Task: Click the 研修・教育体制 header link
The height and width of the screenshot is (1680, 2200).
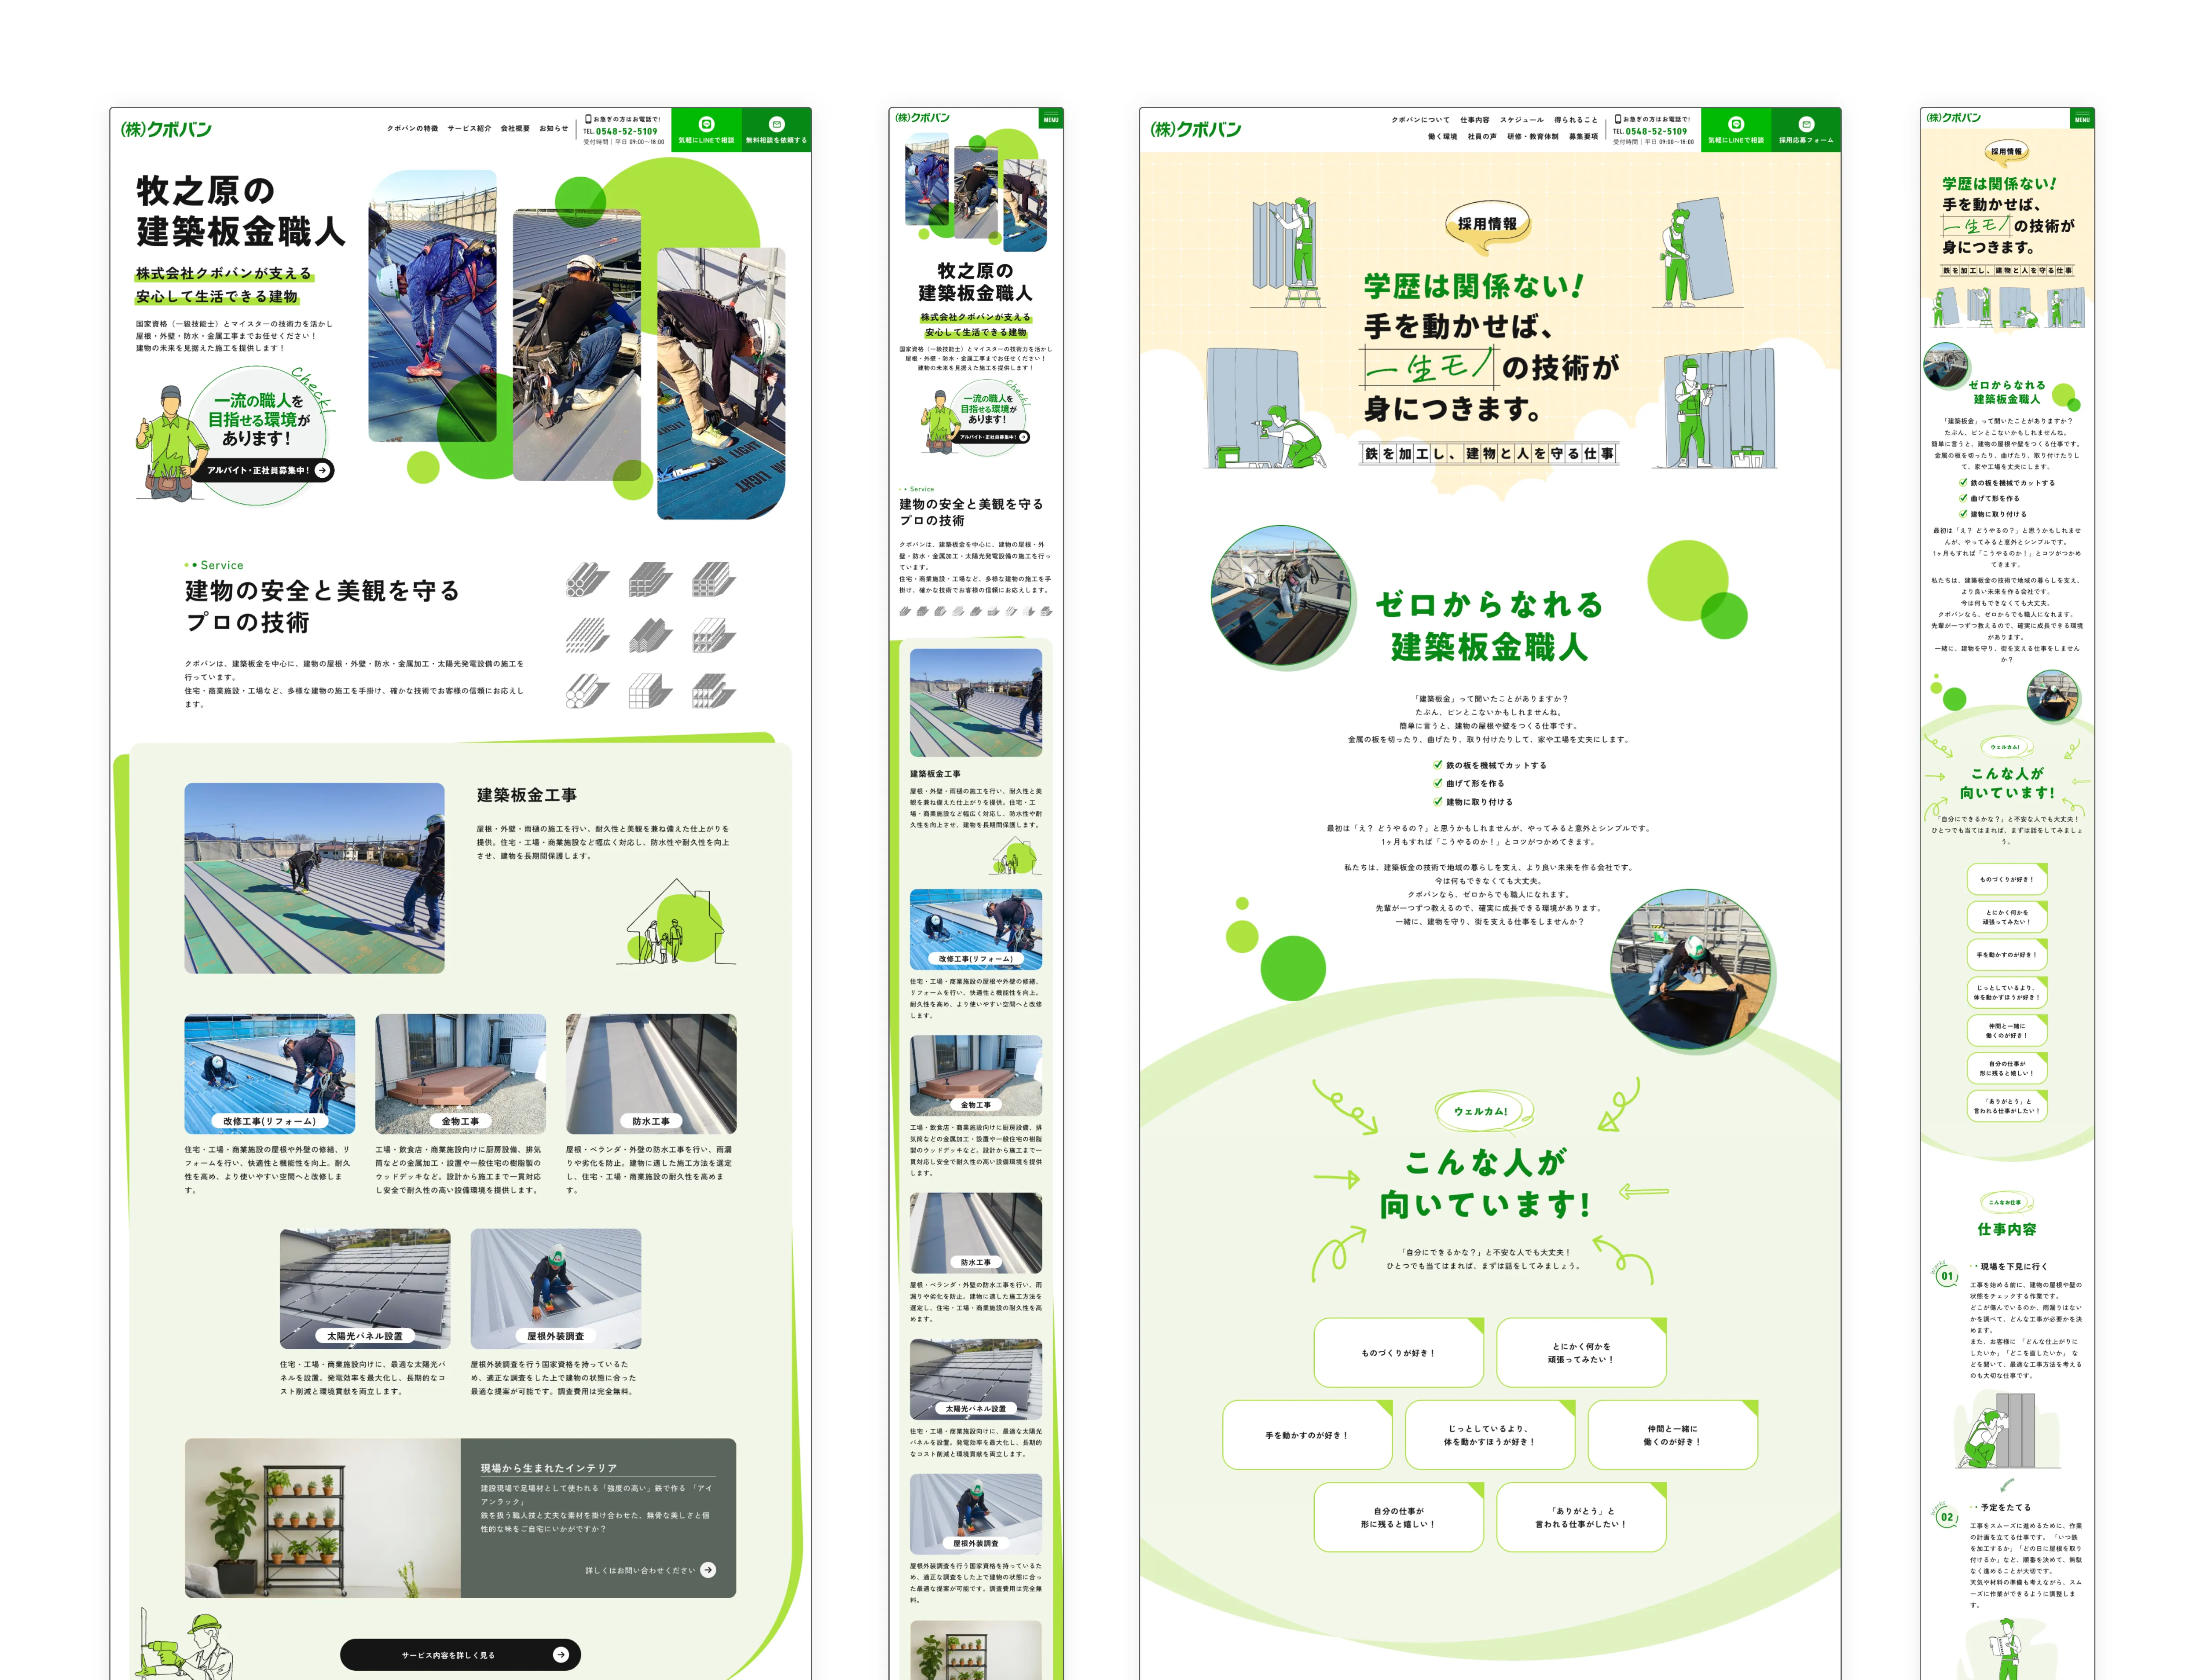Action: 1532,136
